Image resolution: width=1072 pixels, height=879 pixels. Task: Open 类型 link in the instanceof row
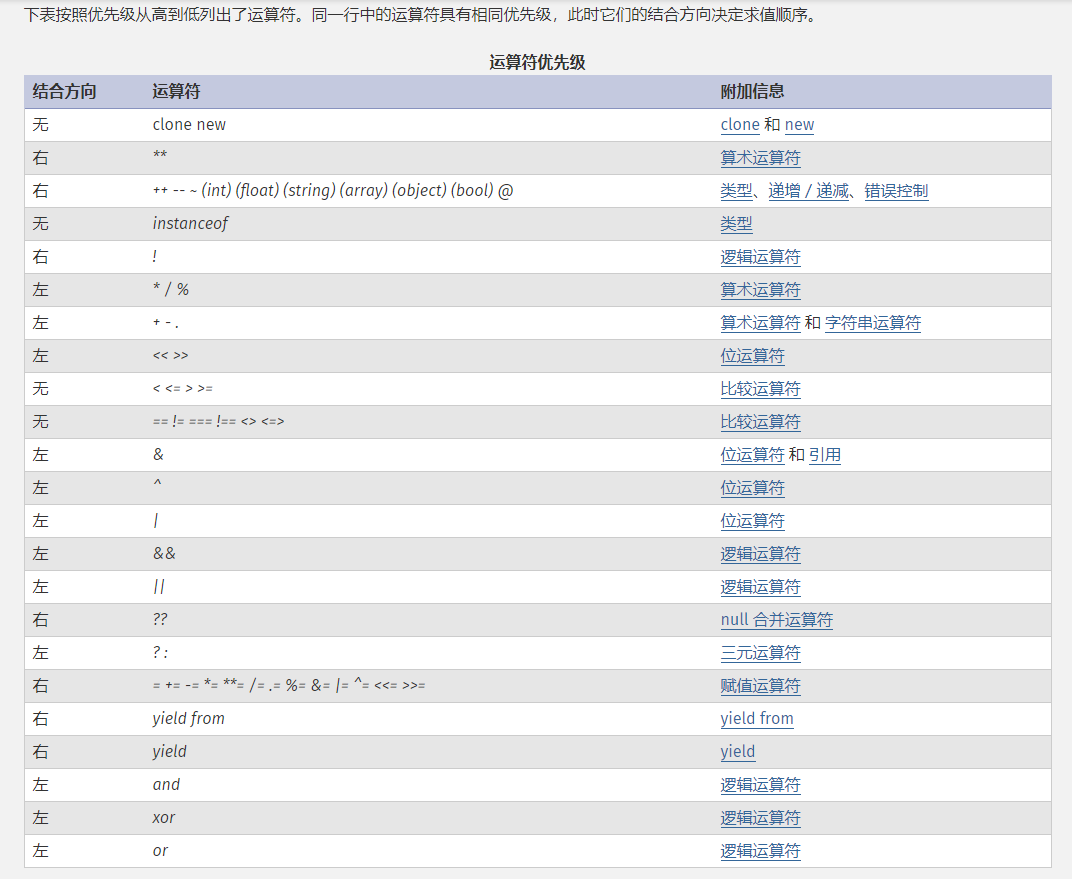coord(736,224)
